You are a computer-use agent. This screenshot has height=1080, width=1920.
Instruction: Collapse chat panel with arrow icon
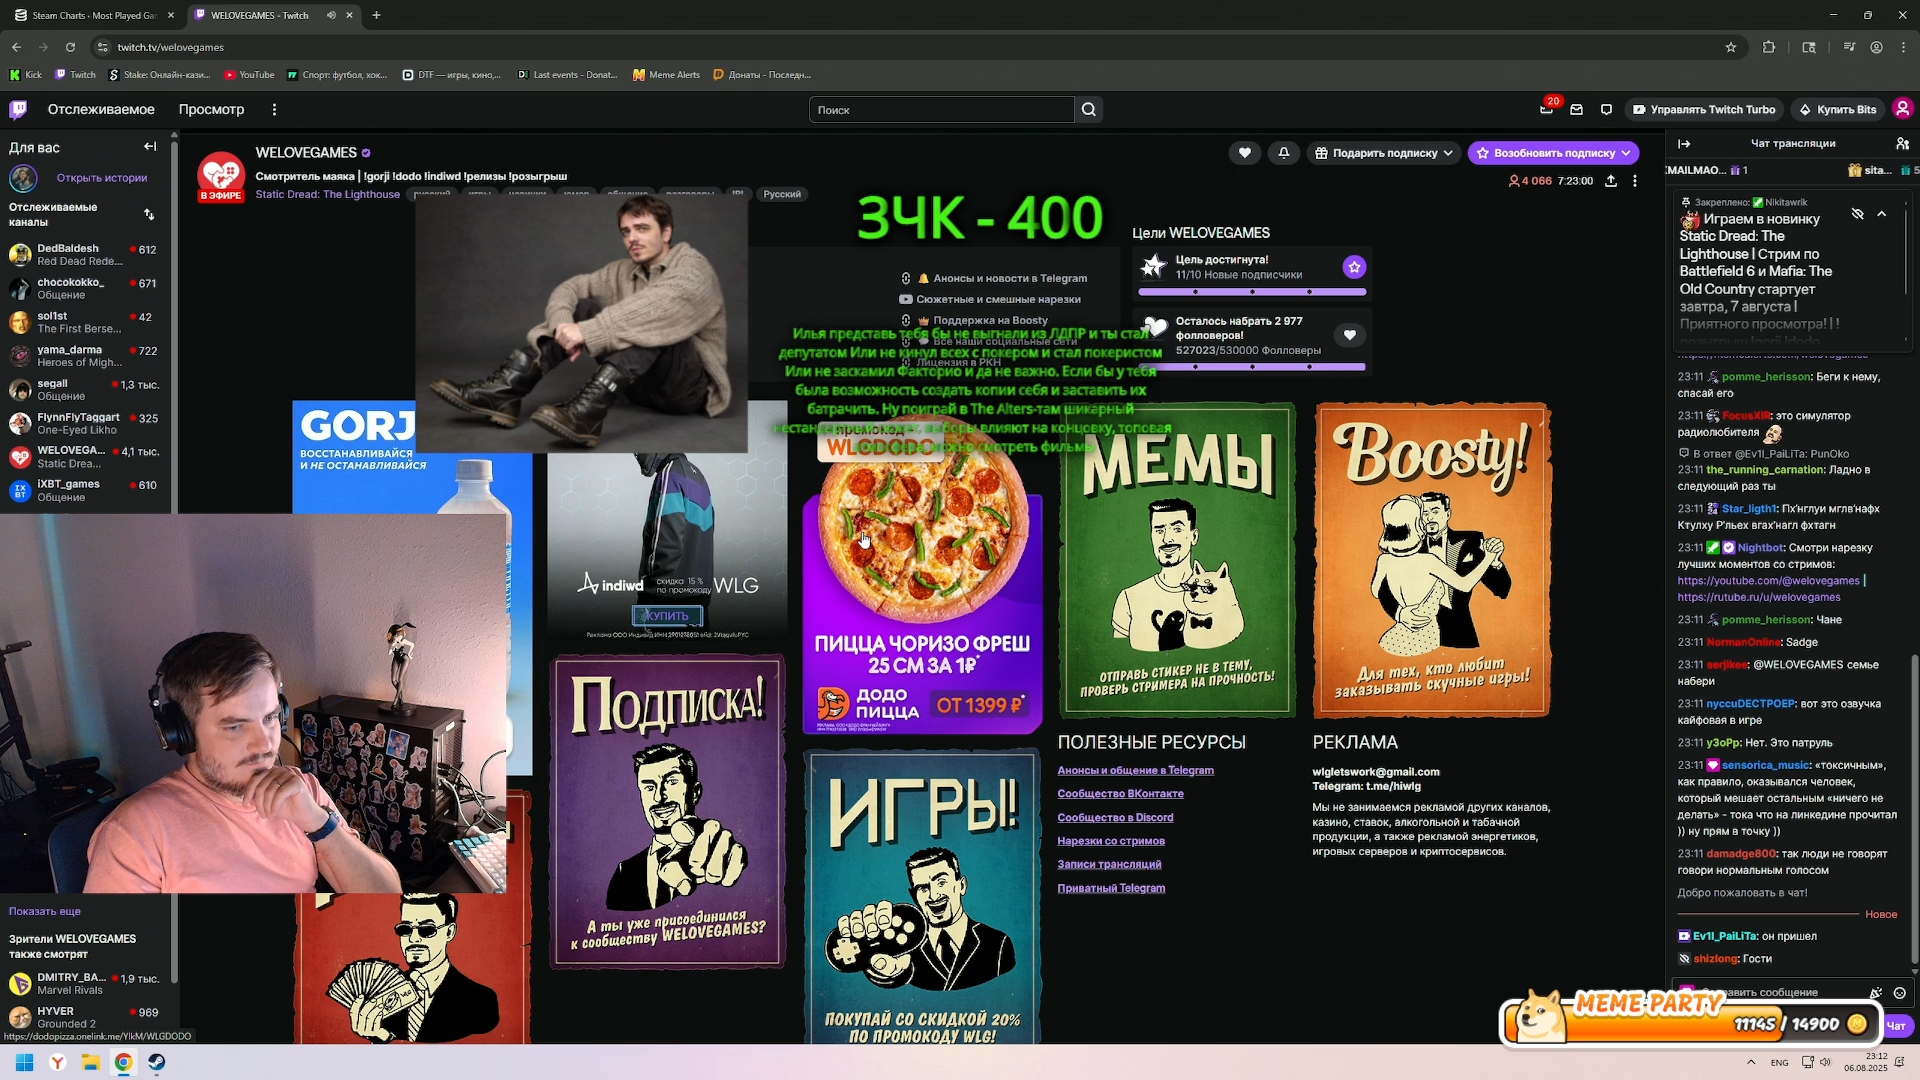(1684, 143)
